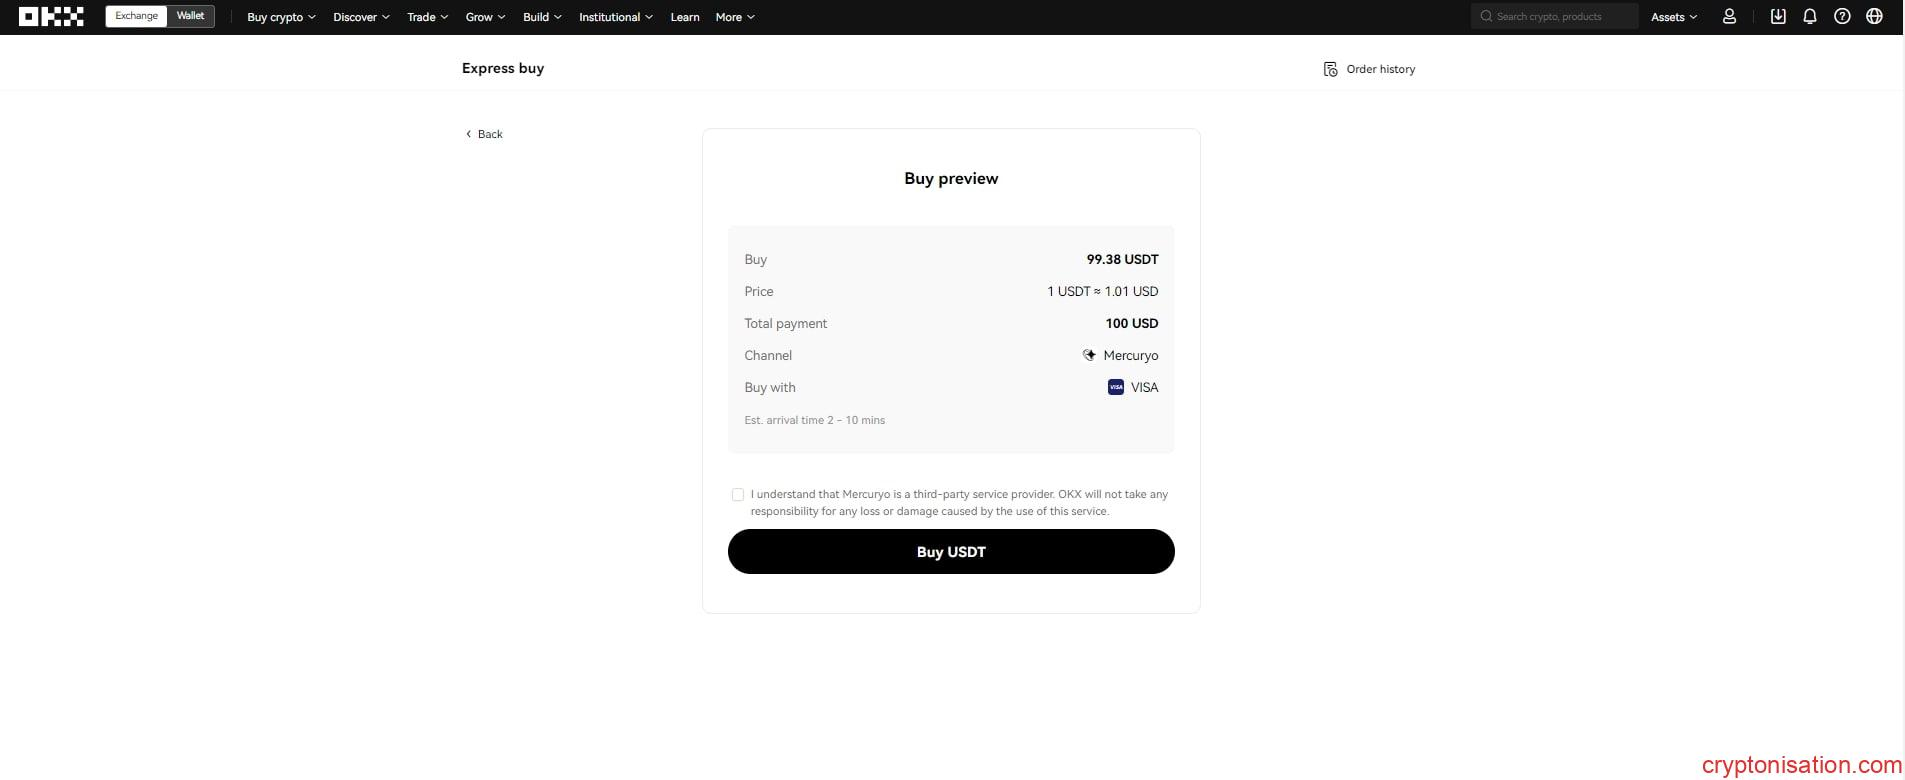The width and height of the screenshot is (1905, 780).
Task: Switch to Exchange mode
Action: 136,16
